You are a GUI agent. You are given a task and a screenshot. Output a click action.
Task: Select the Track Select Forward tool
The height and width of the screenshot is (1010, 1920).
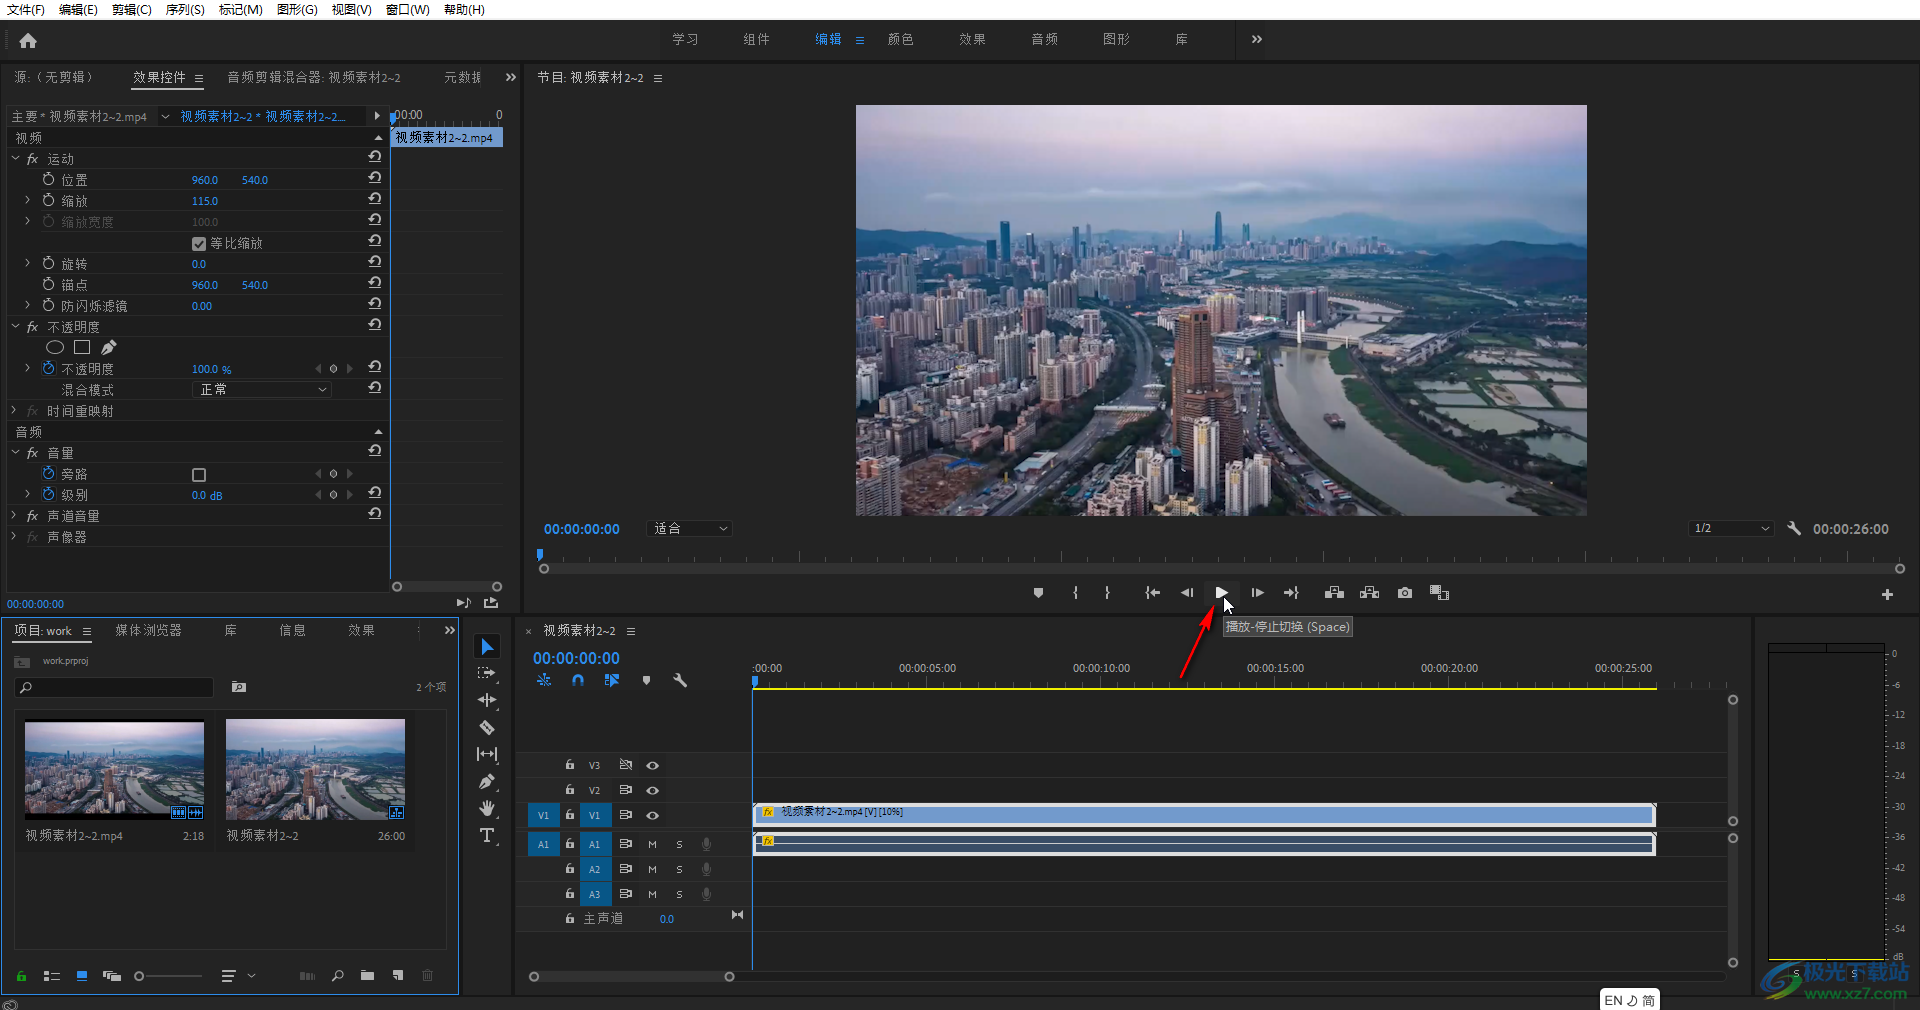[487, 674]
